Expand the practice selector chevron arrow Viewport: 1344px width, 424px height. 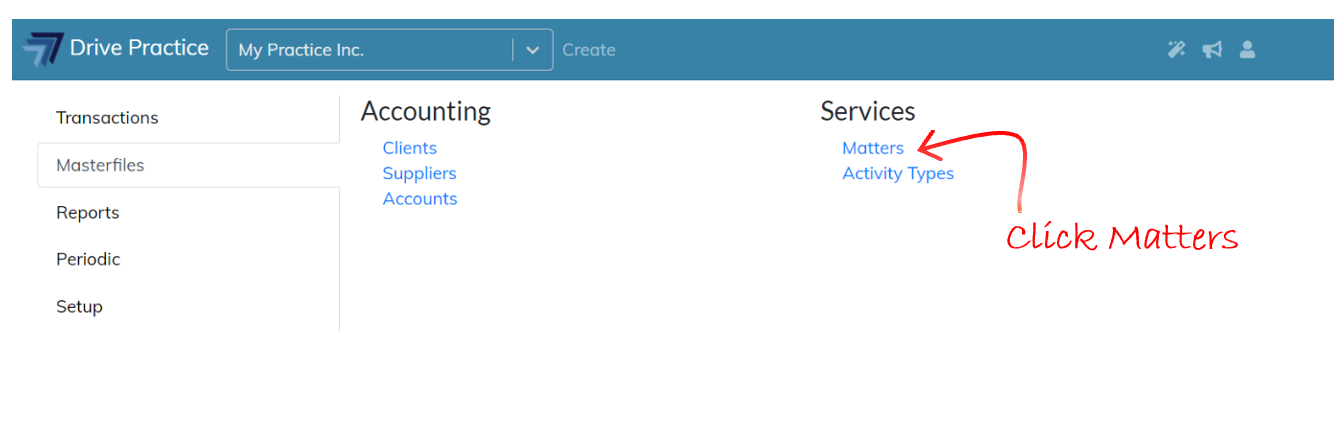click(532, 50)
